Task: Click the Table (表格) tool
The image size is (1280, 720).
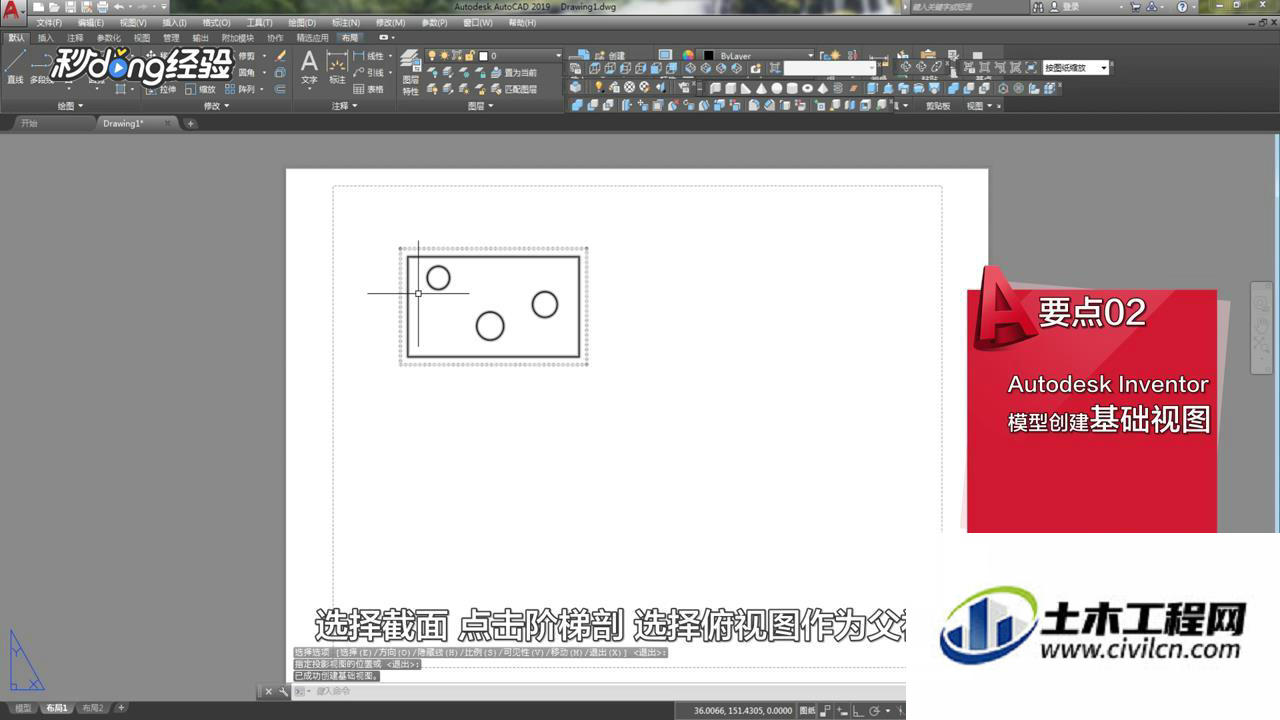Action: point(368,89)
